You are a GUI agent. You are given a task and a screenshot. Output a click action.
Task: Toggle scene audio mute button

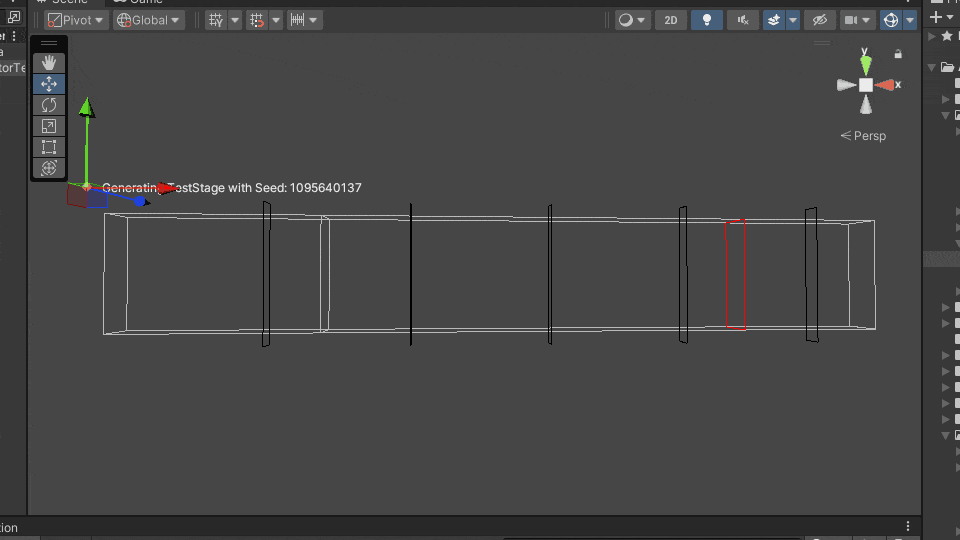pyautogui.click(x=742, y=20)
